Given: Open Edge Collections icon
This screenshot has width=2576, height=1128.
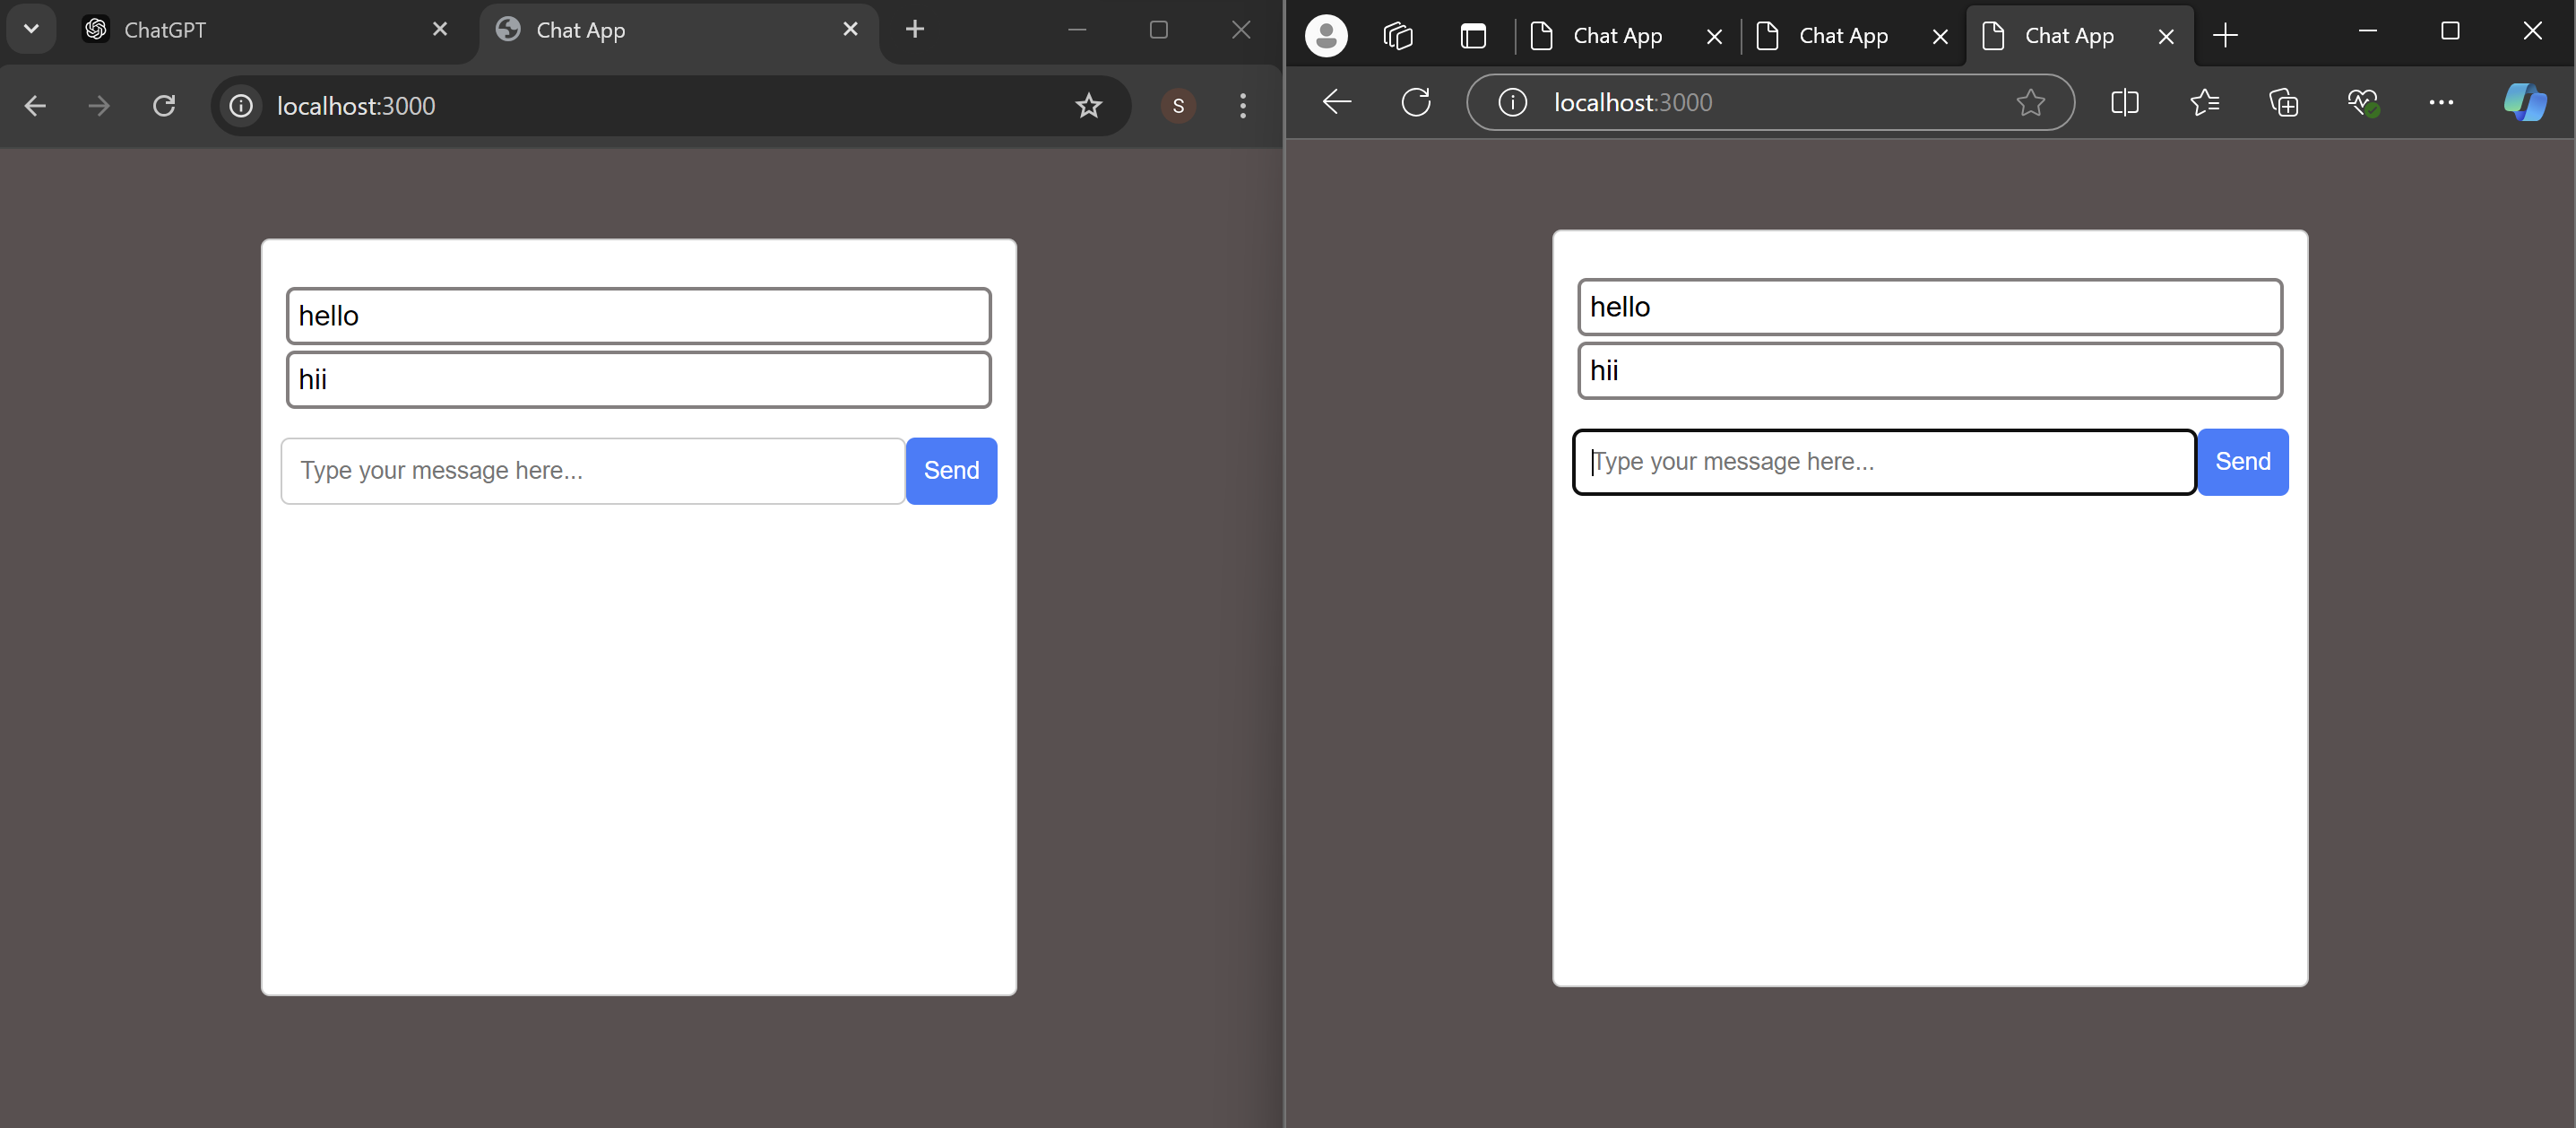Looking at the screenshot, I should pos(2283,102).
